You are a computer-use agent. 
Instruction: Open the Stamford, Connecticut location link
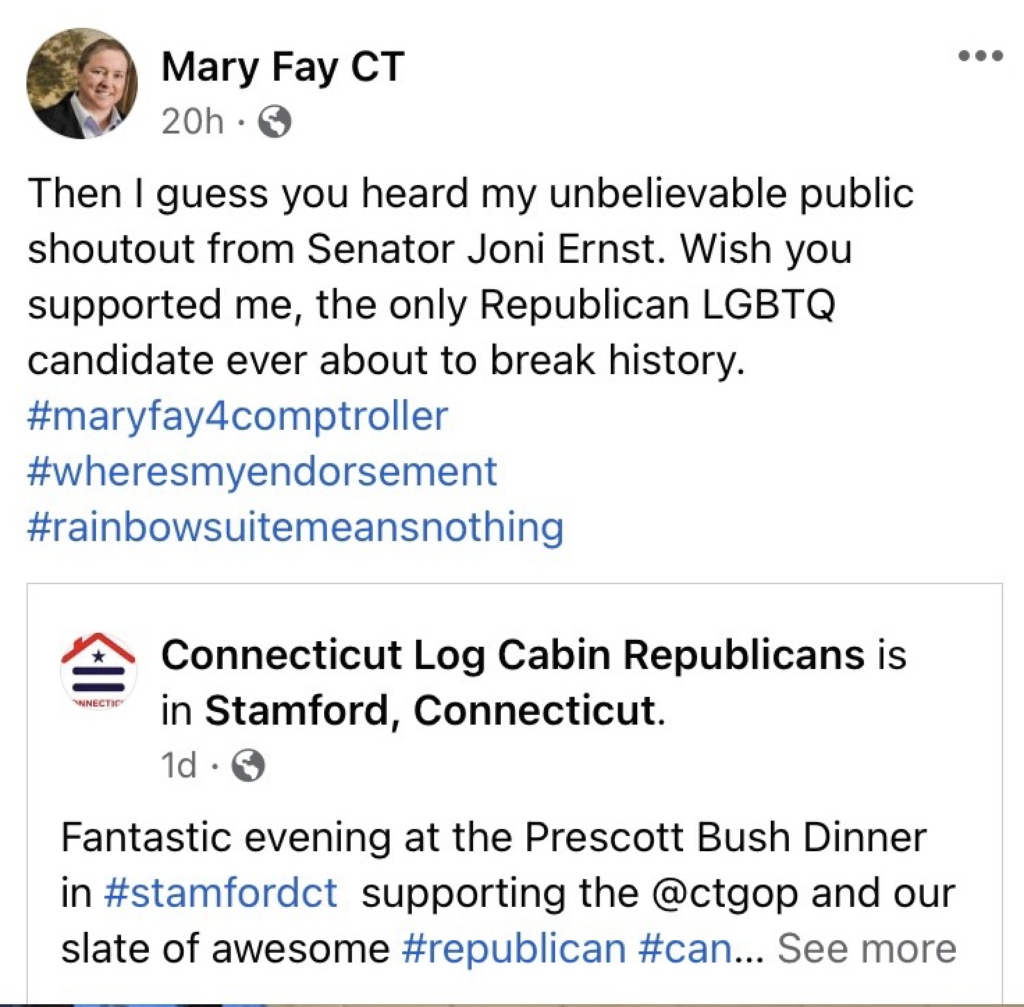tap(430, 710)
